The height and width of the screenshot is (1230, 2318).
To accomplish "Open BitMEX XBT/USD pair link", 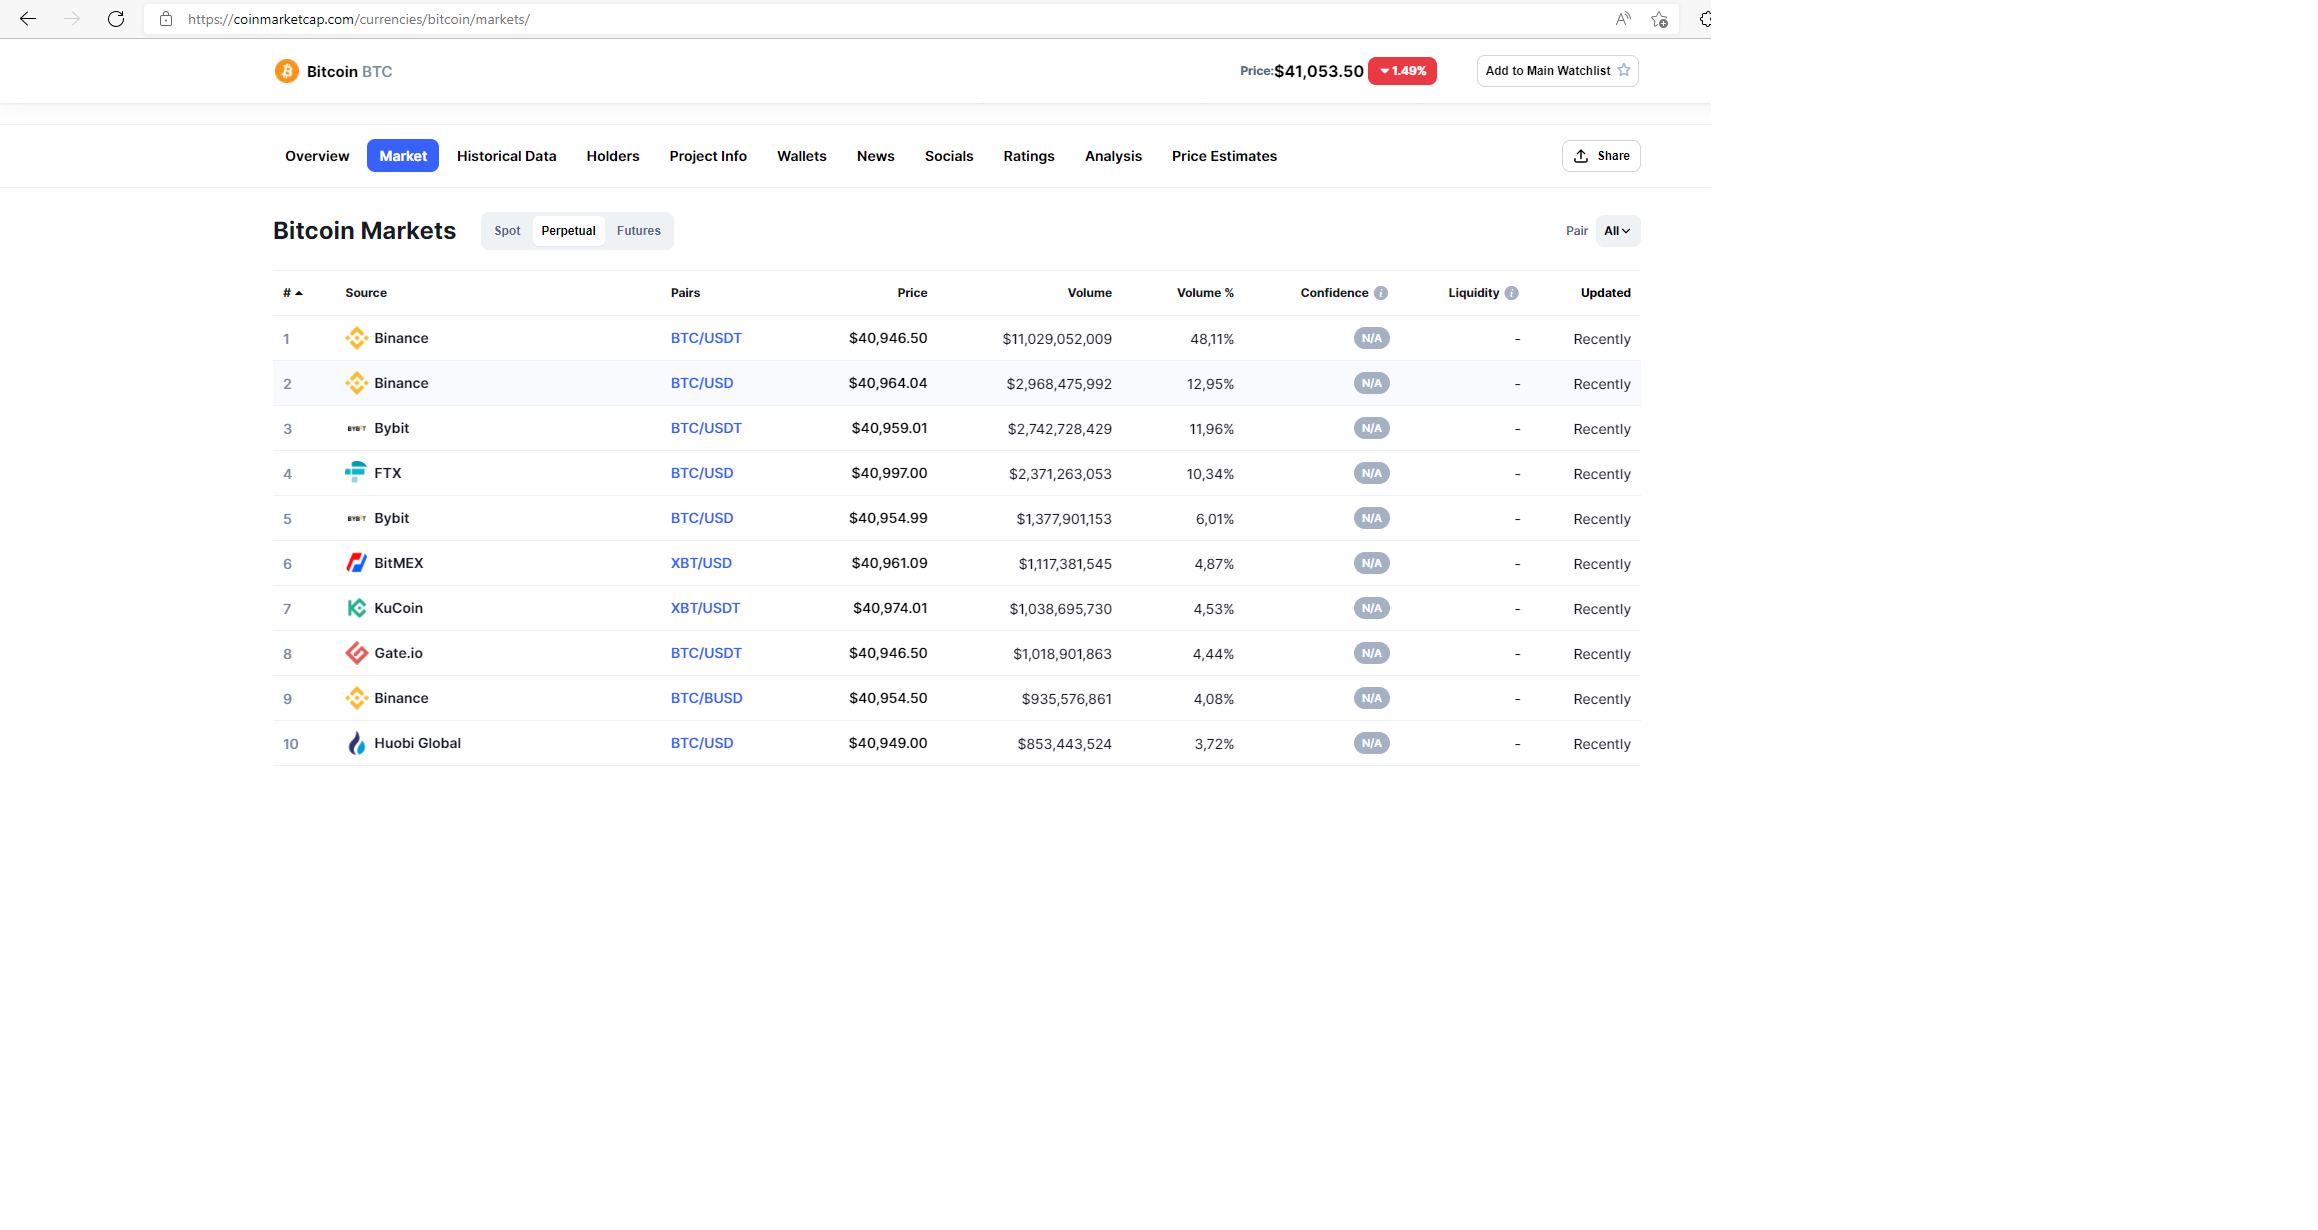I will point(701,563).
